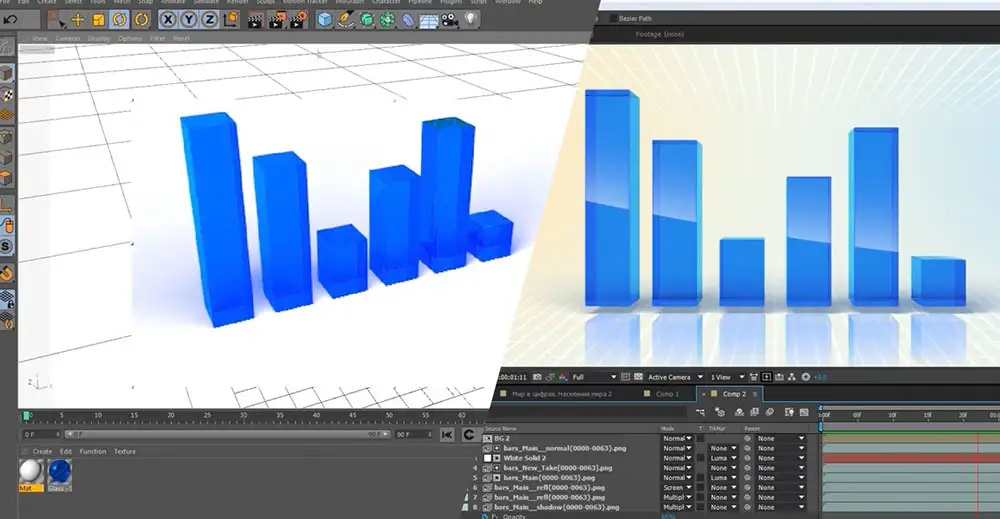Image resolution: width=1000 pixels, height=519 pixels.
Task: Toggle preserve transparency box for BG 2
Action: click(x=700, y=439)
